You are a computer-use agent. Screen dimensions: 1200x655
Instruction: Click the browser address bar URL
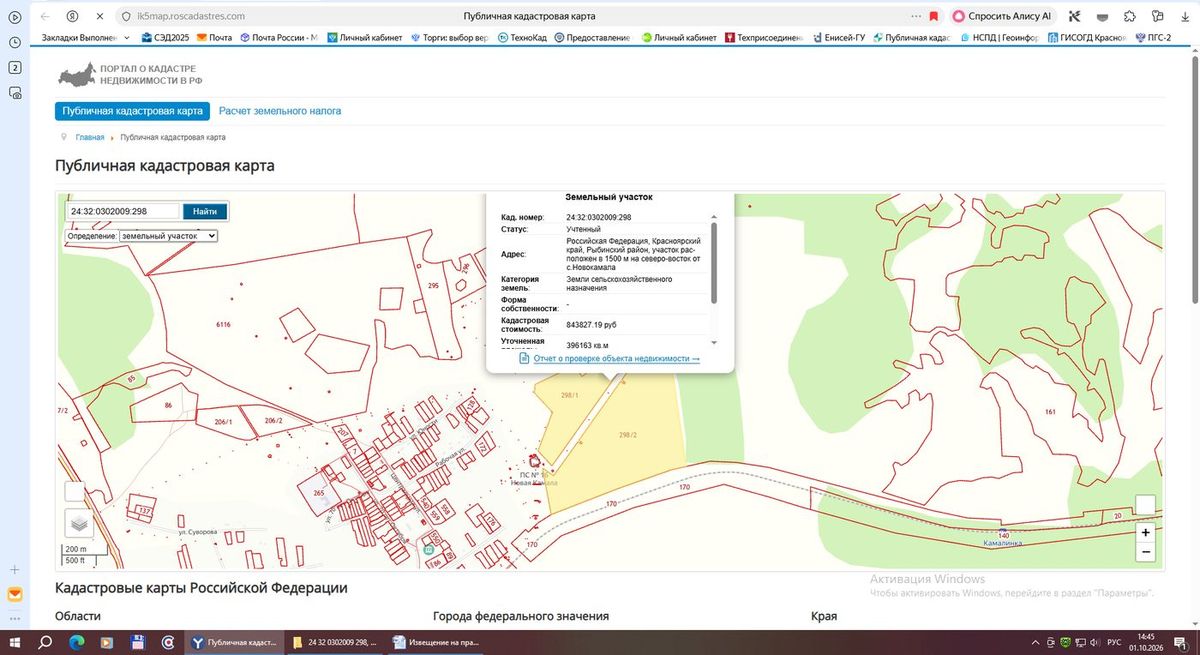191,17
